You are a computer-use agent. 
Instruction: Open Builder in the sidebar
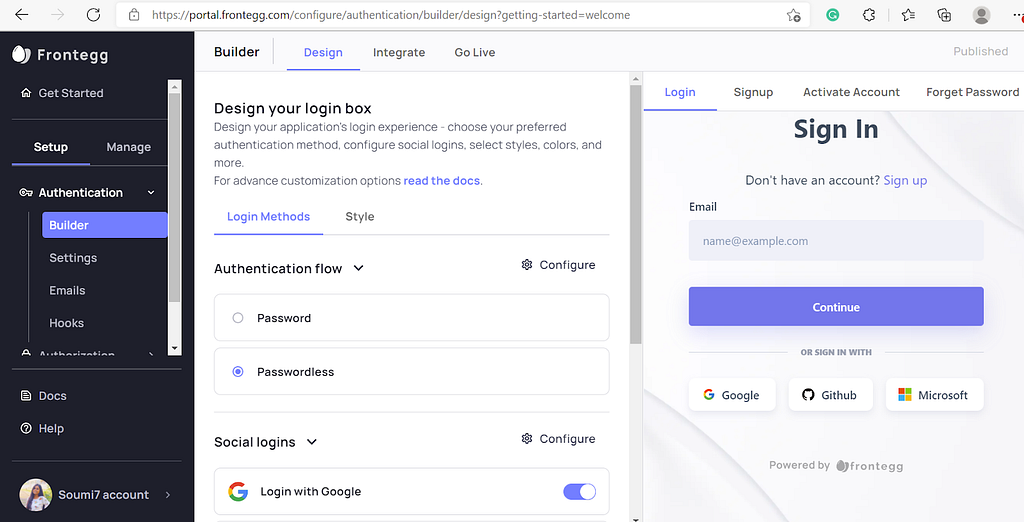pos(104,225)
